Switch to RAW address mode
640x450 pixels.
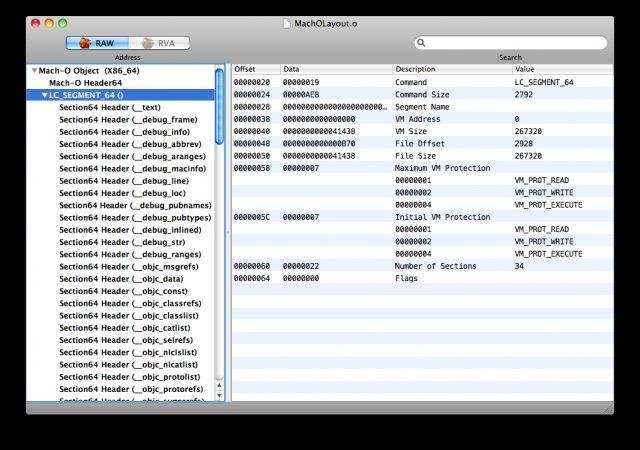[97, 43]
